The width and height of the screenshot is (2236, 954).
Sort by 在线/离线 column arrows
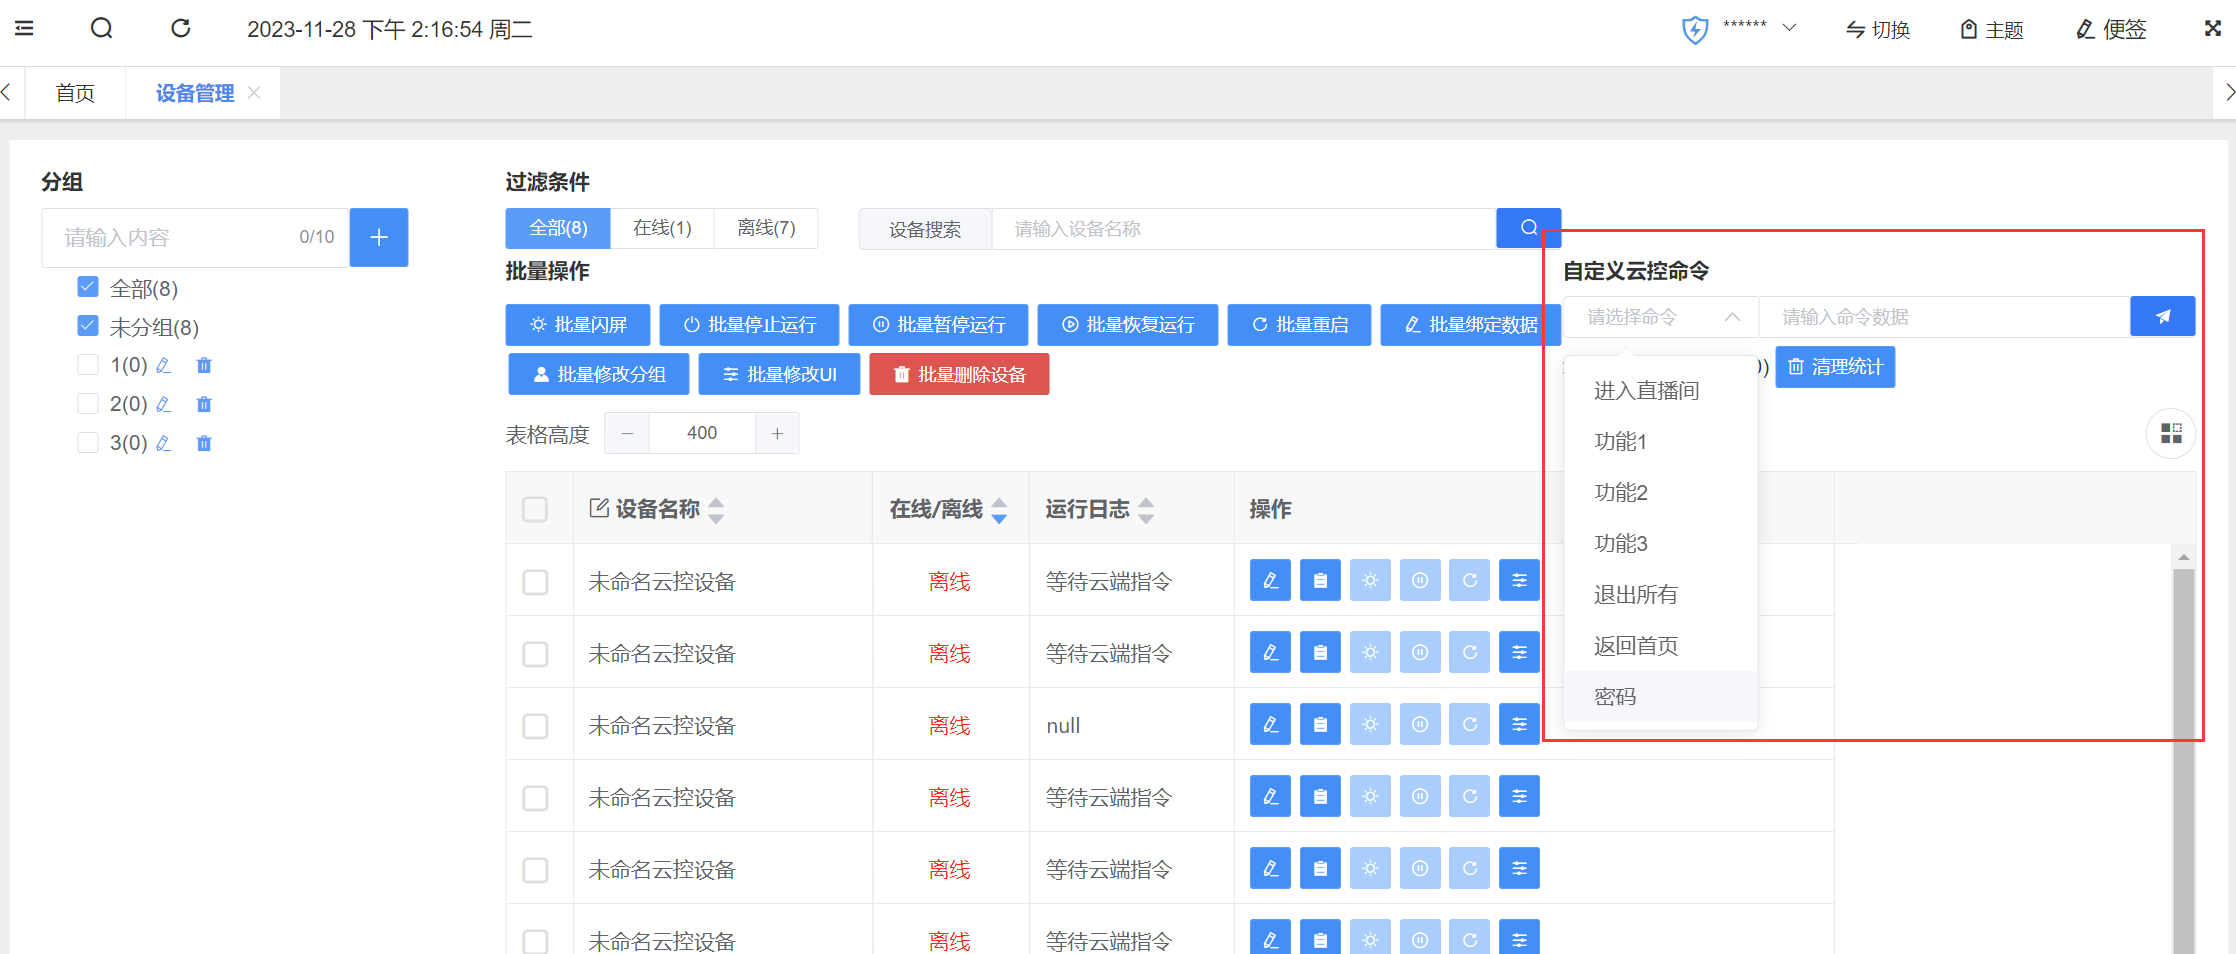coord(999,510)
